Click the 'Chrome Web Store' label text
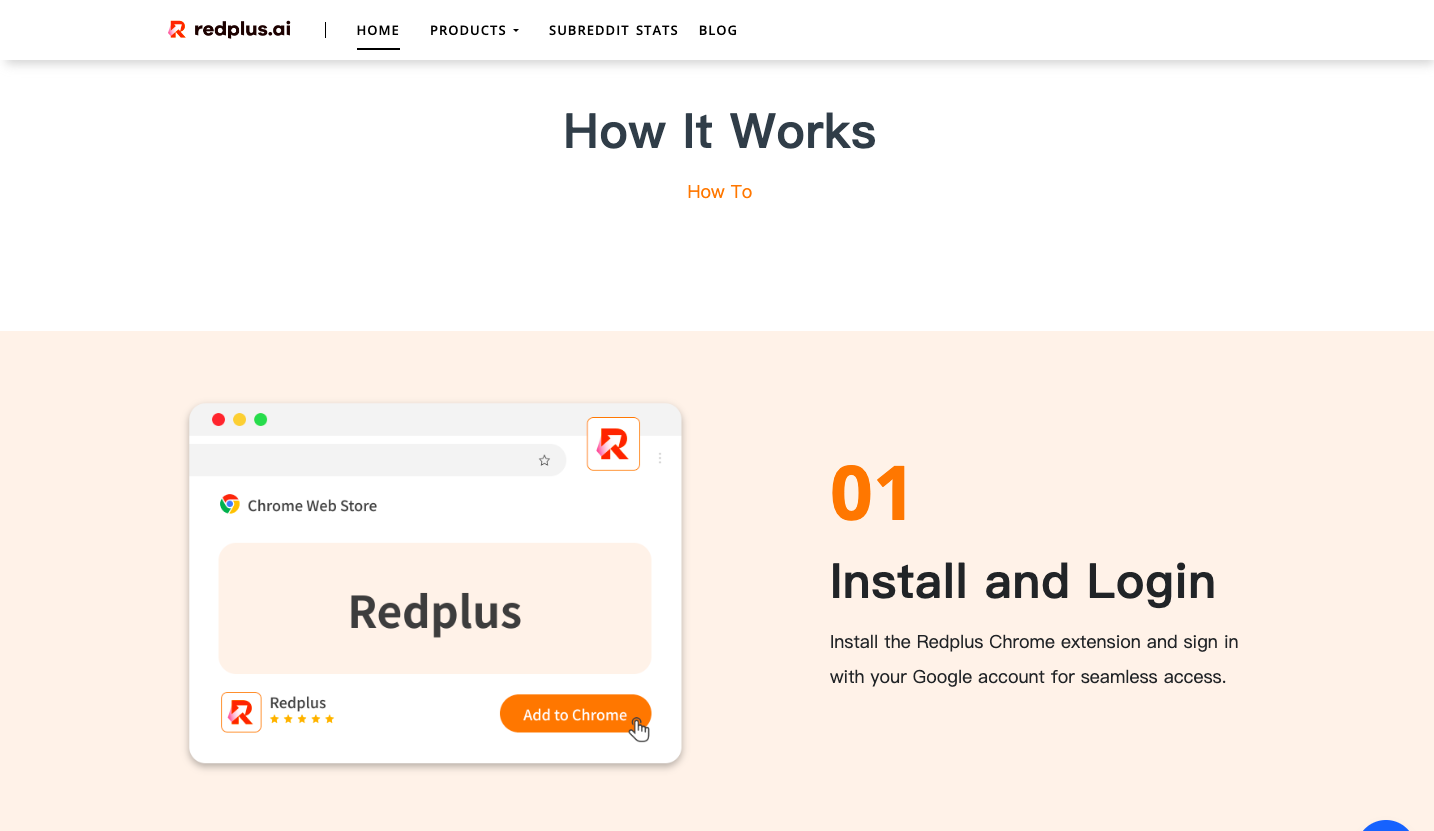The image size is (1434, 831). 312,506
